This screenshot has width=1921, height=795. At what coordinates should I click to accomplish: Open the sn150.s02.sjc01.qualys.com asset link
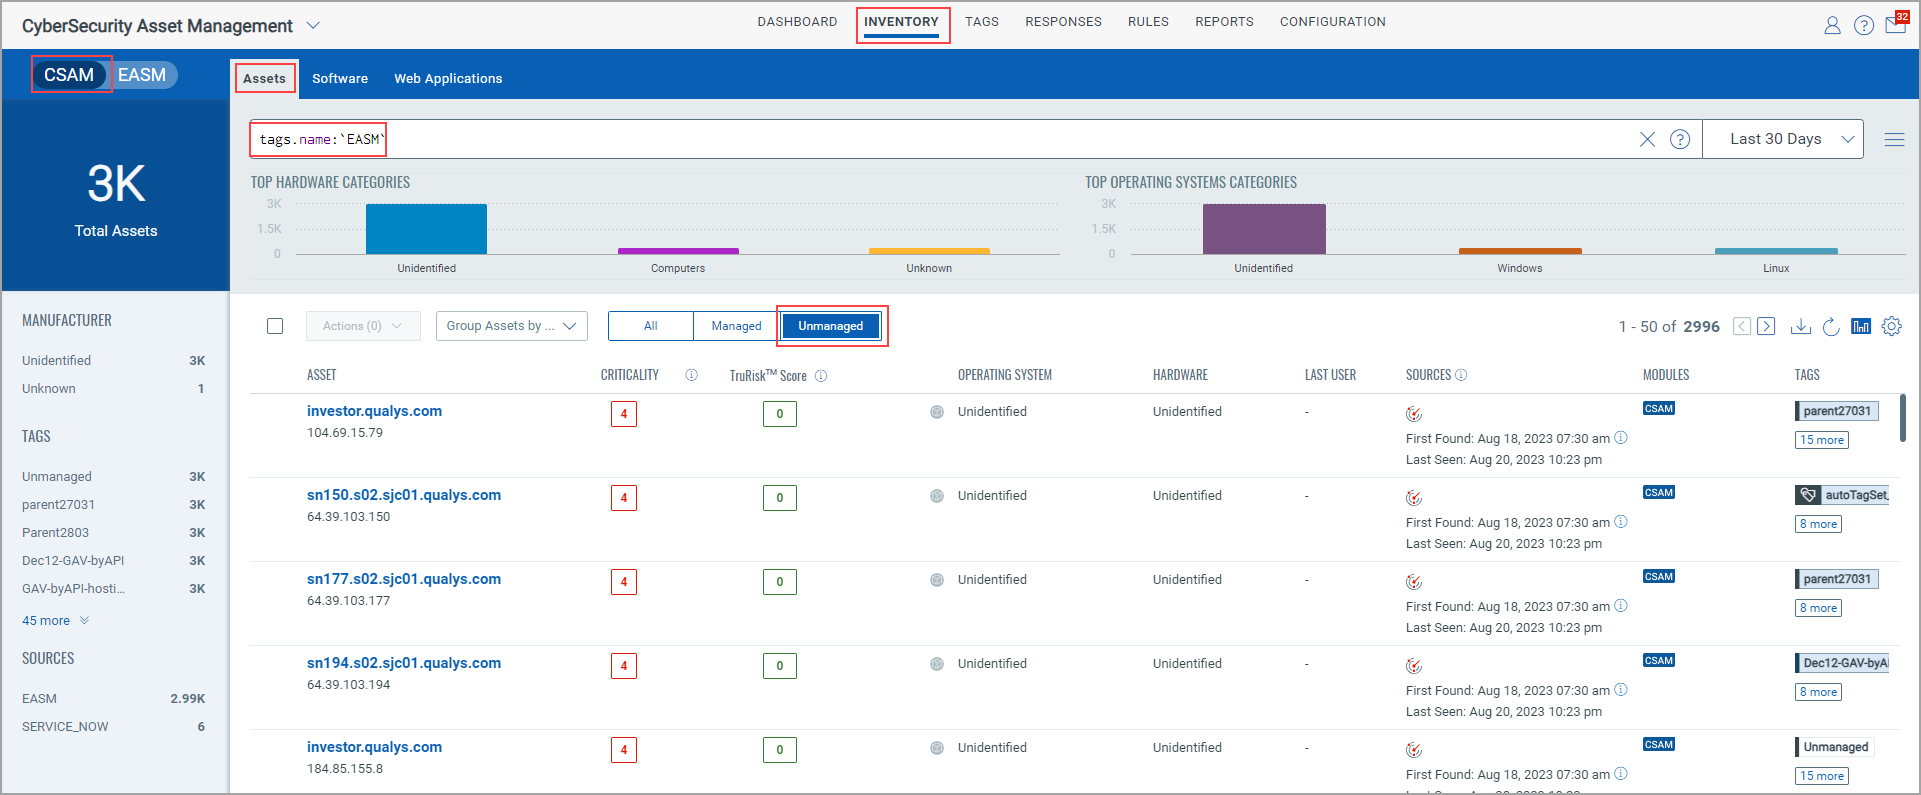click(404, 495)
